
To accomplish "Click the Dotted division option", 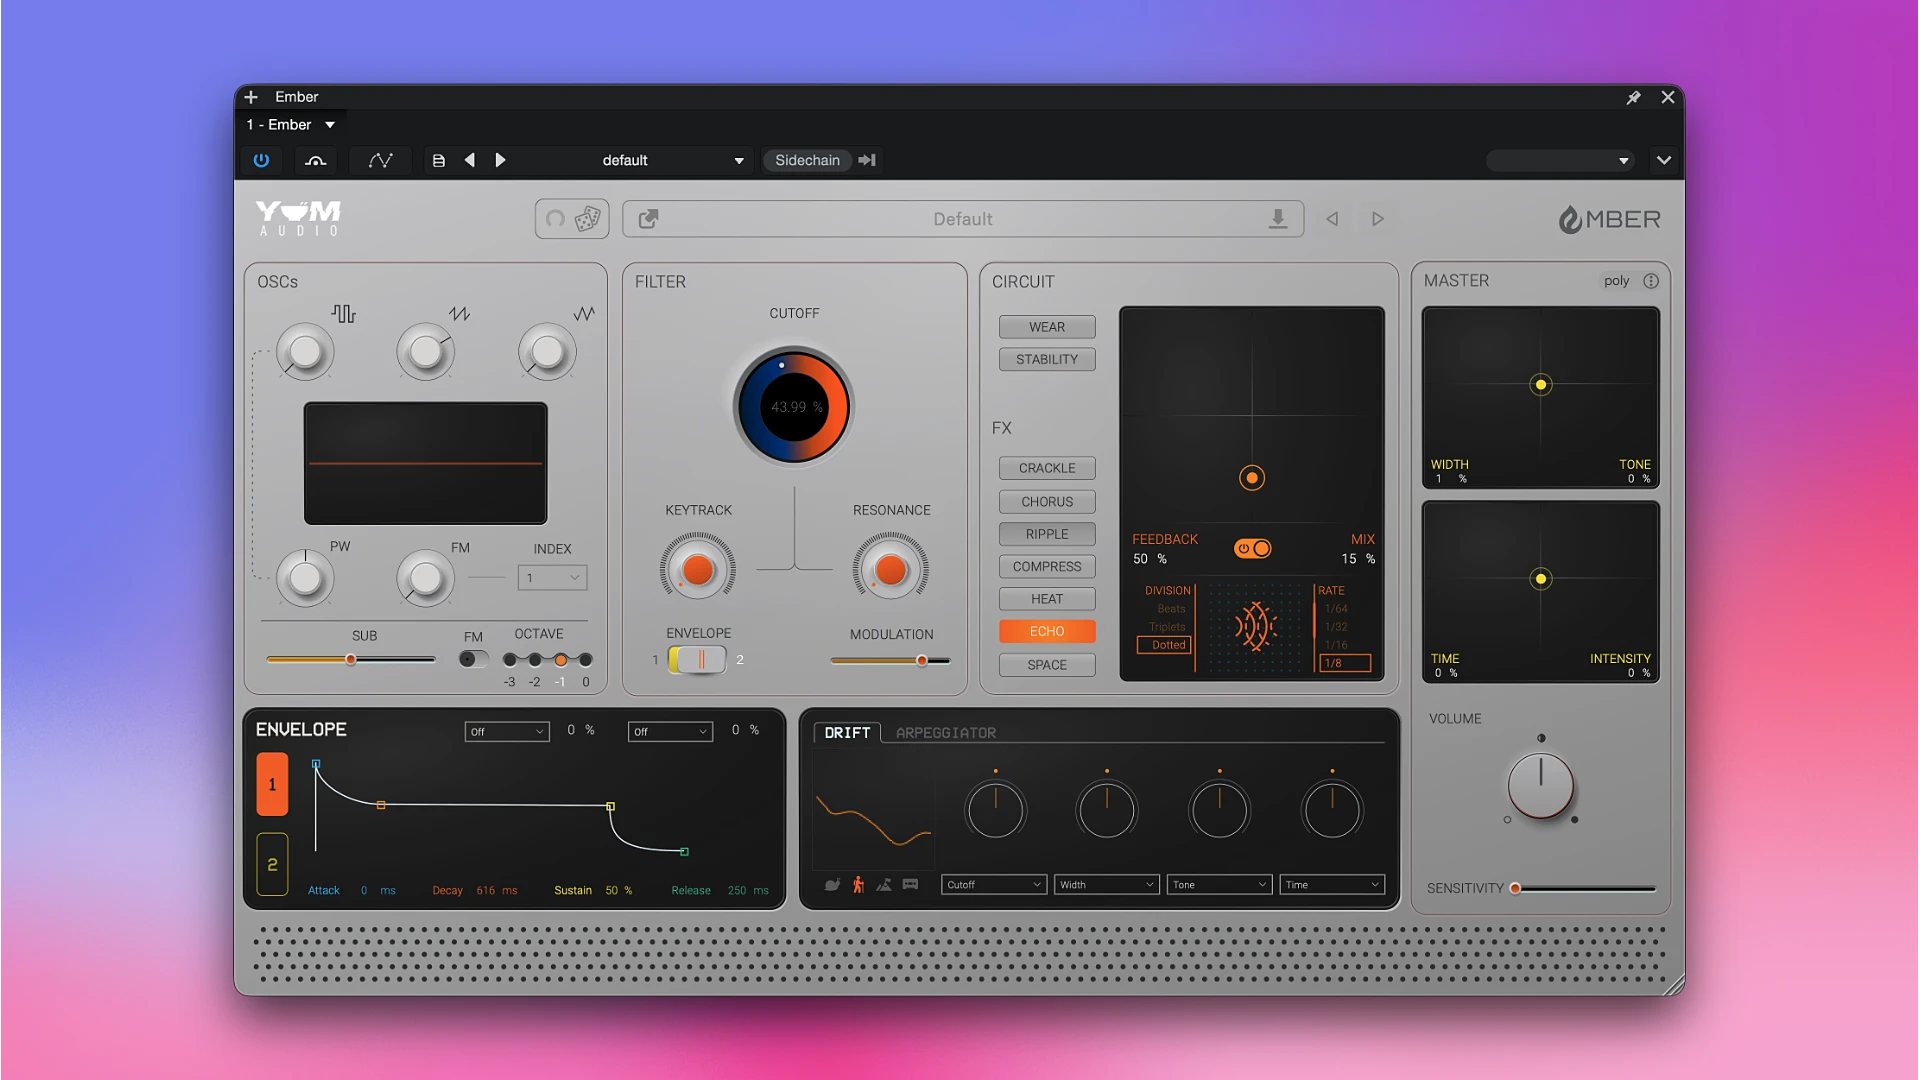I will pos(1164,645).
